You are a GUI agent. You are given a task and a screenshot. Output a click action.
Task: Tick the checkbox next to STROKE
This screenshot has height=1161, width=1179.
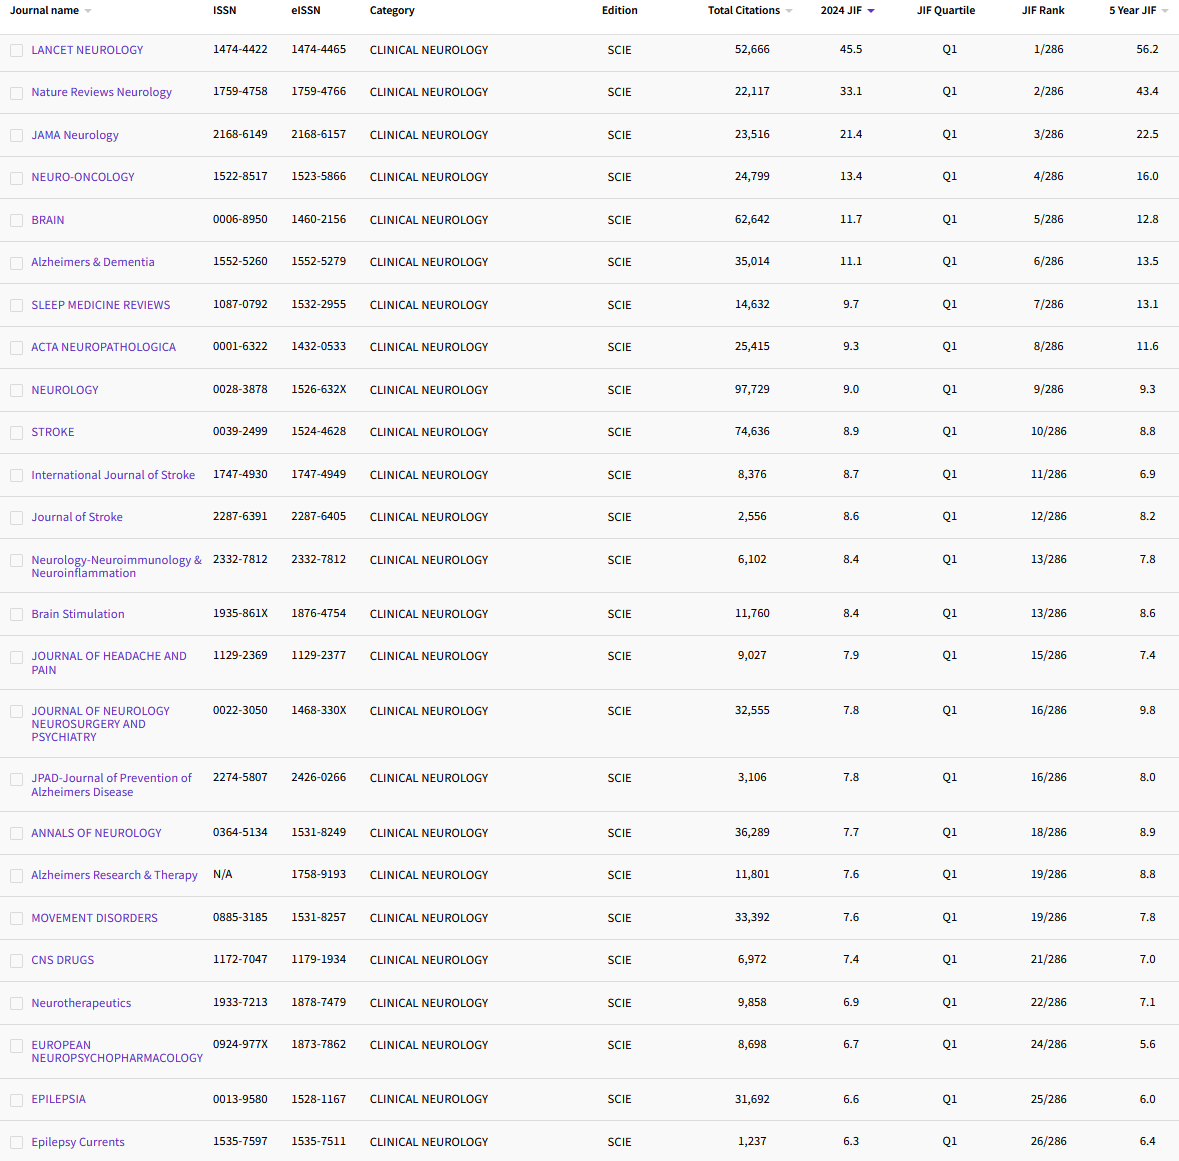click(x=16, y=432)
